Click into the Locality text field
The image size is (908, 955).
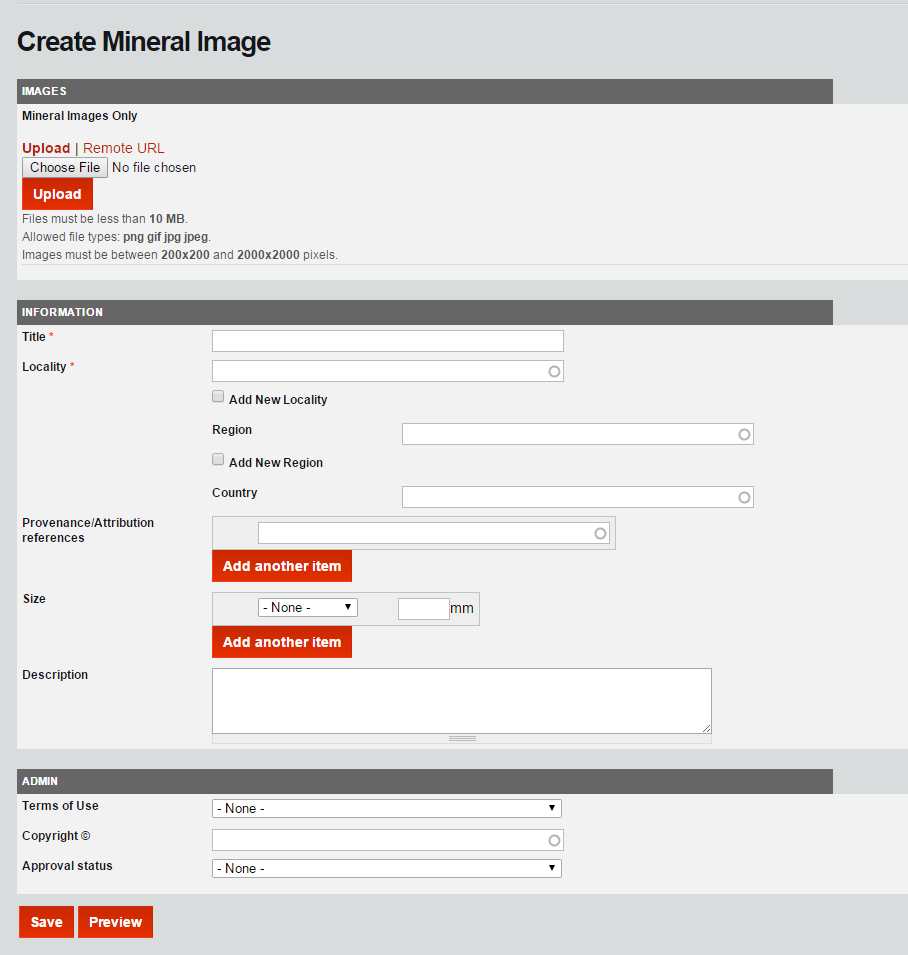388,371
